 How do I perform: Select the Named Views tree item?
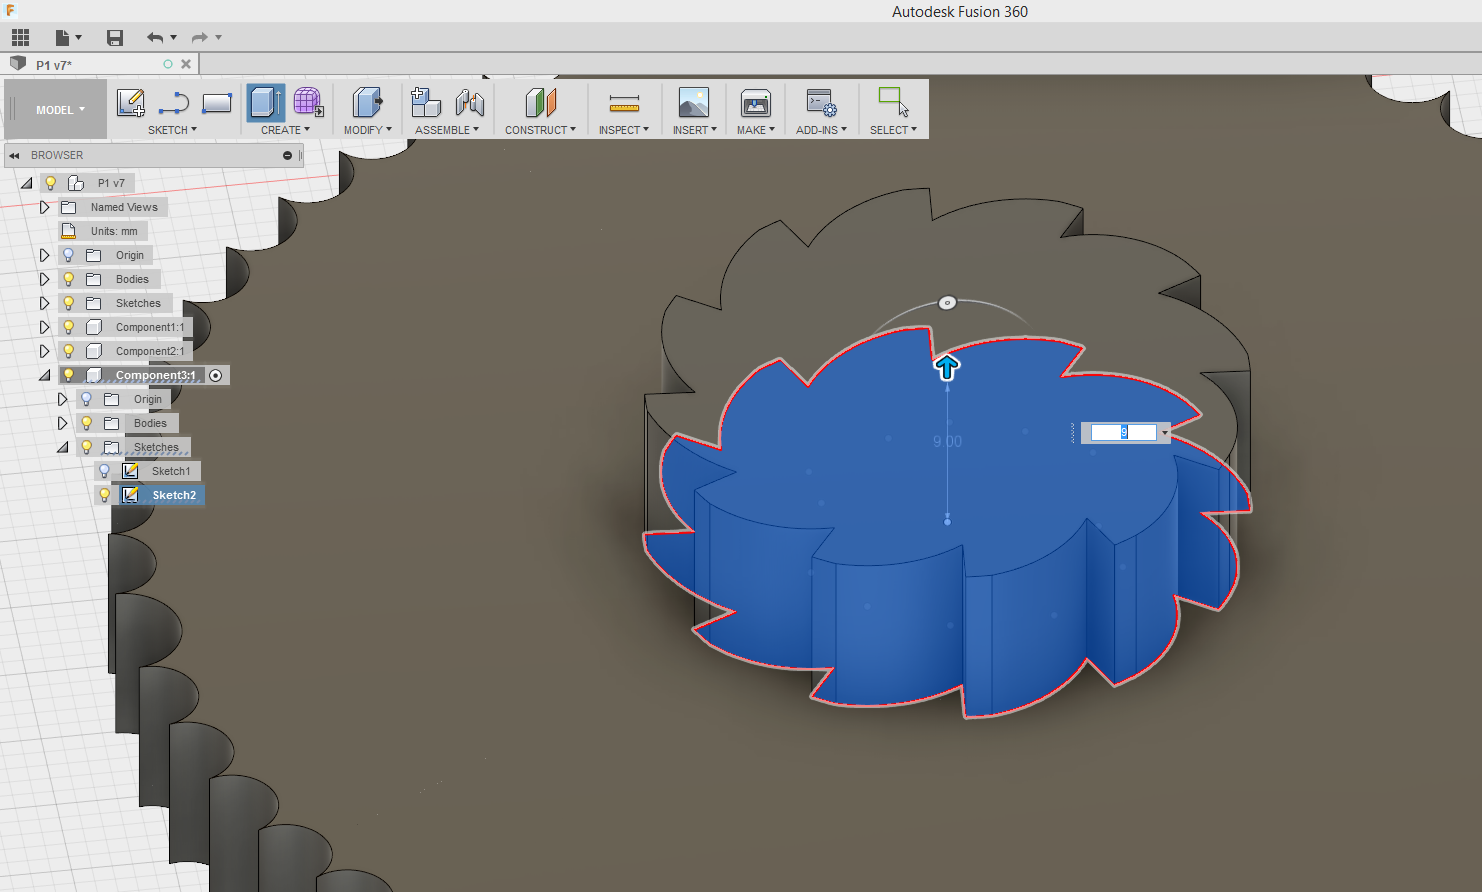[124, 207]
